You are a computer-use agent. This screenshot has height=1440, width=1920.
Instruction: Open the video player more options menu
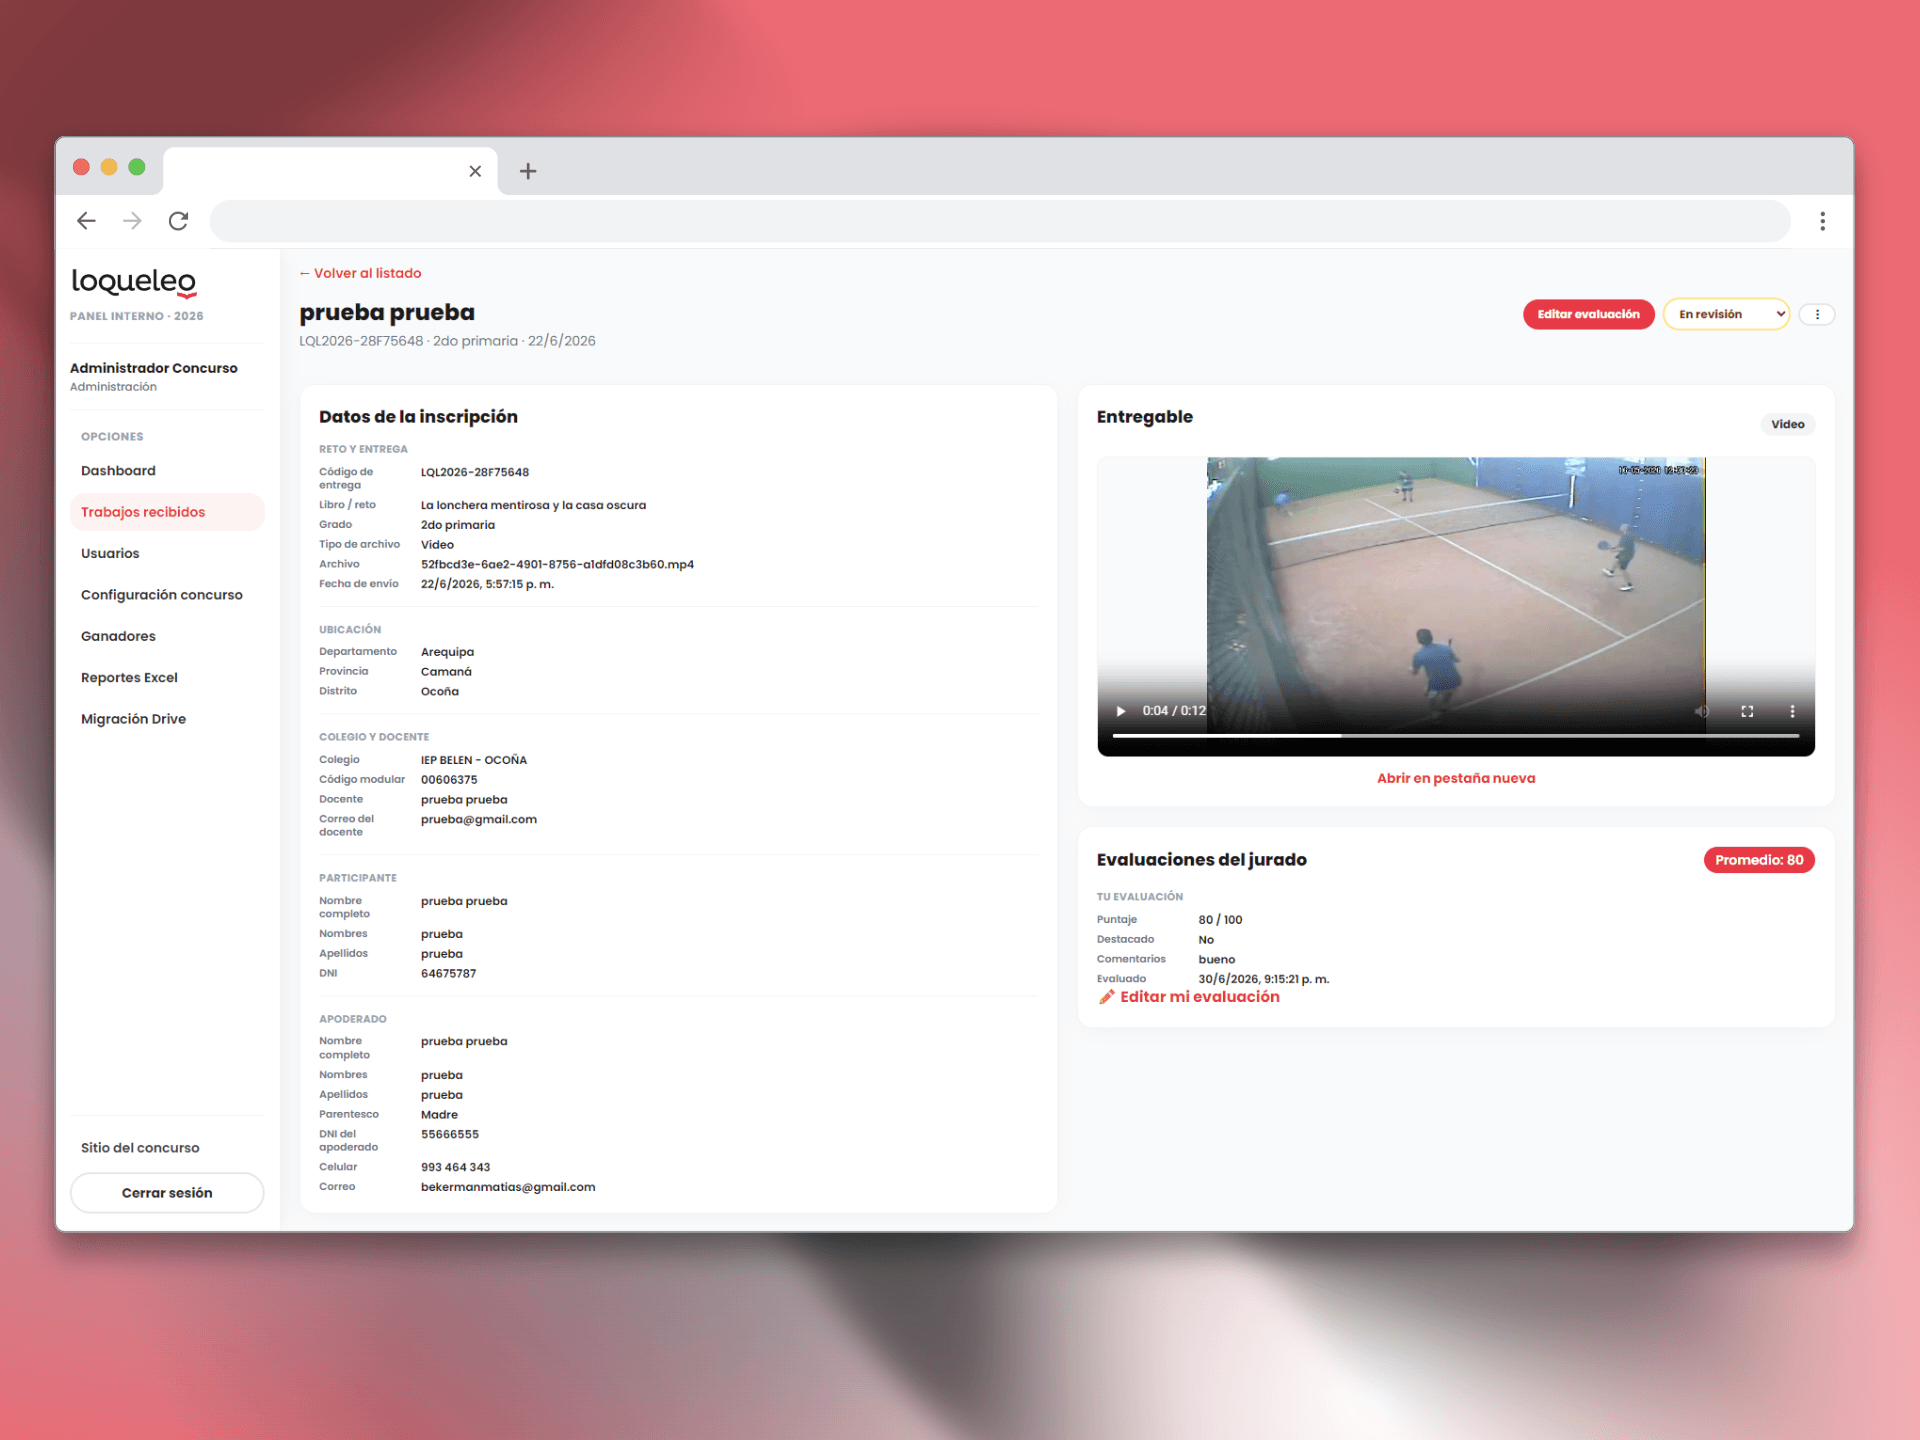pyautogui.click(x=1792, y=711)
